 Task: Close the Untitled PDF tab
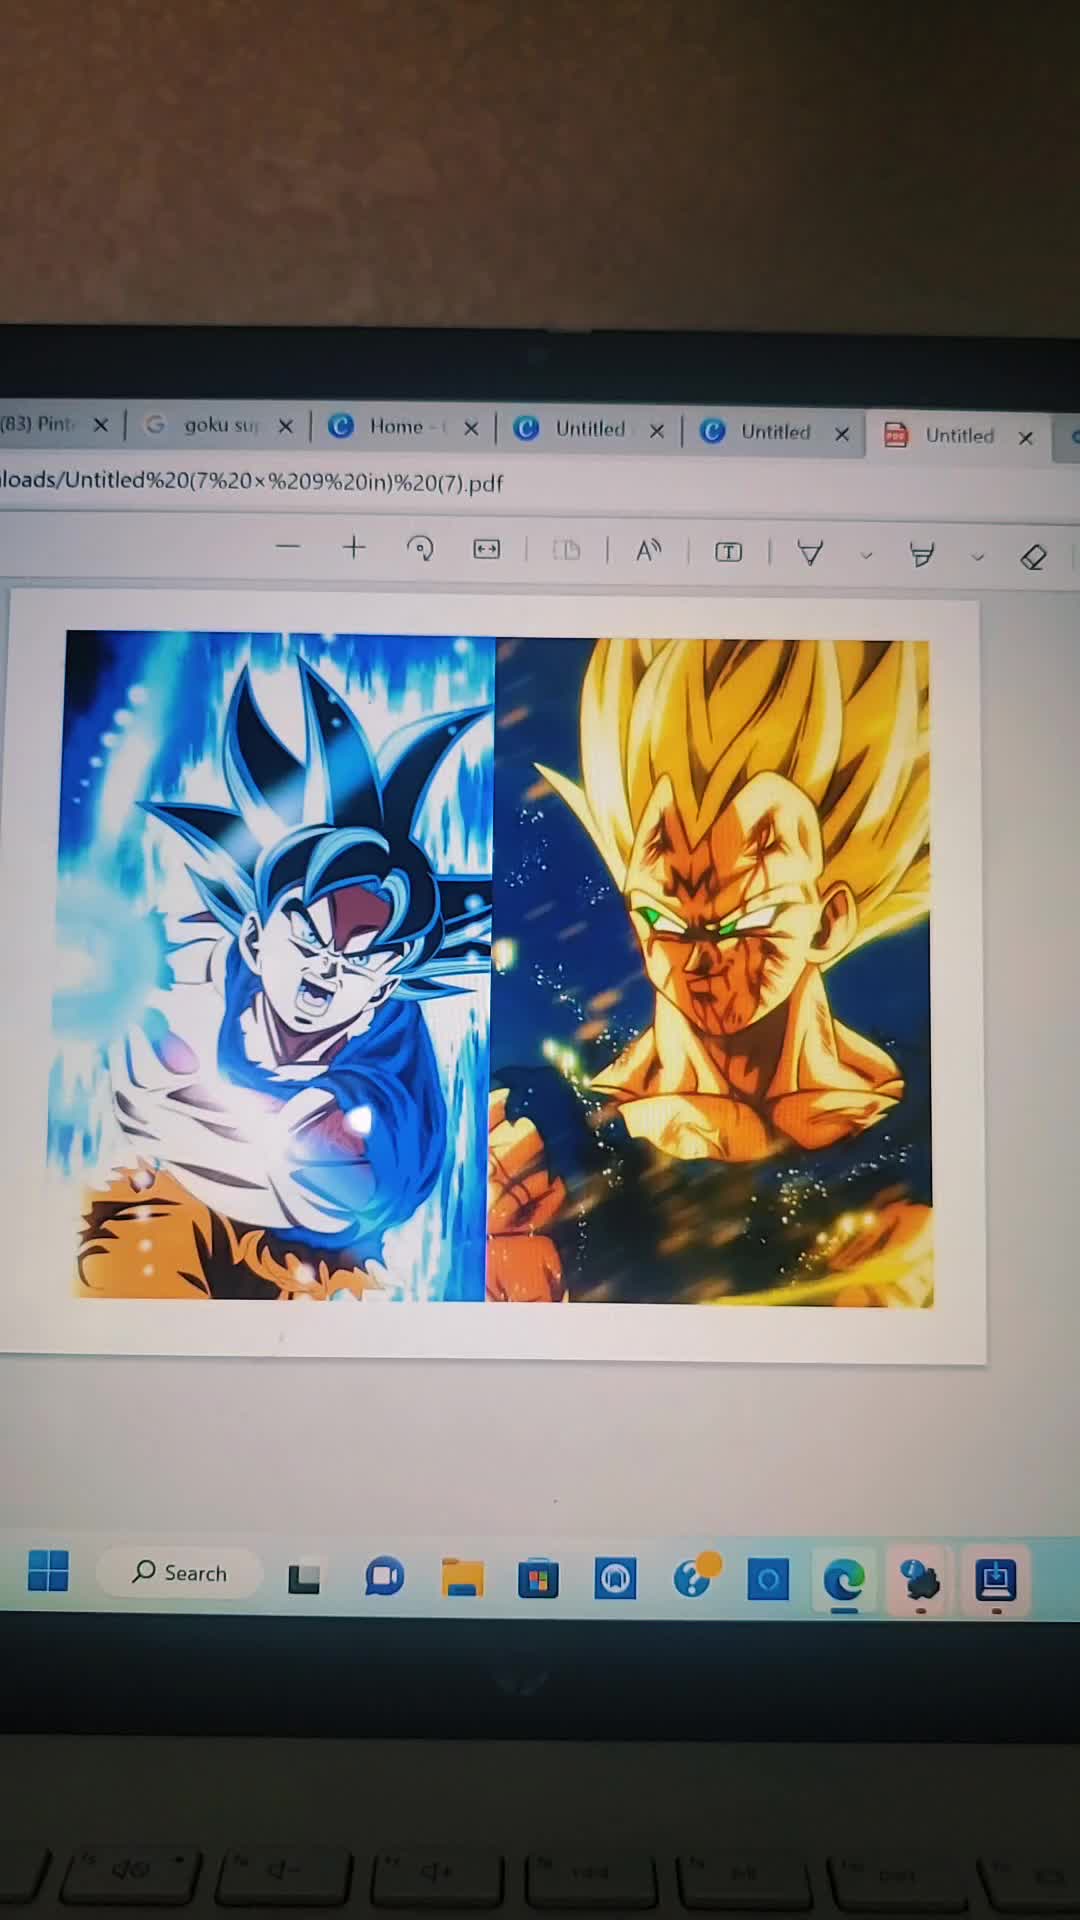coord(1025,438)
